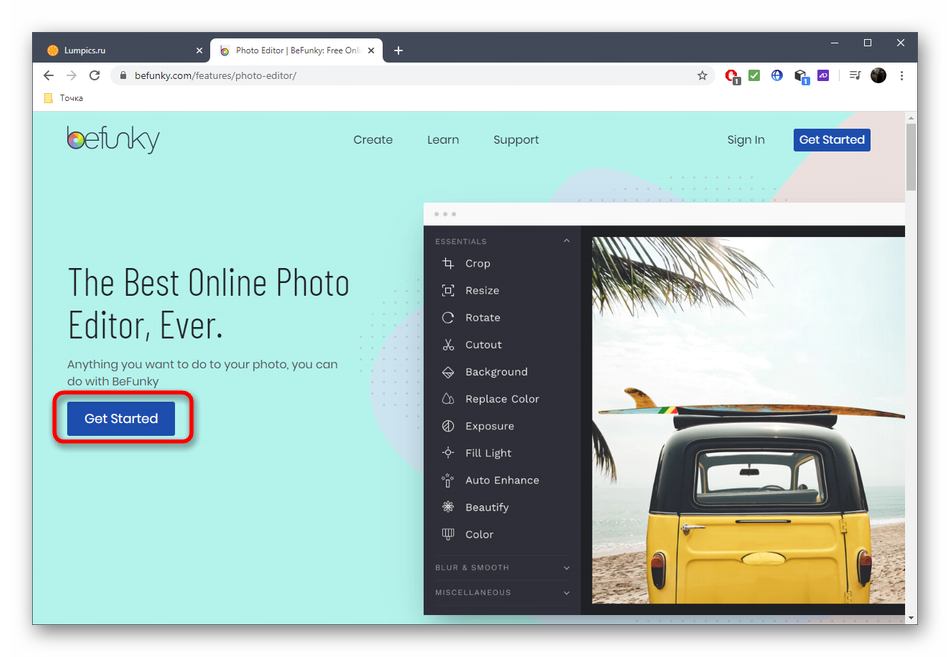Select the Crop tool icon
This screenshot has width=950, height=657.
point(448,263)
